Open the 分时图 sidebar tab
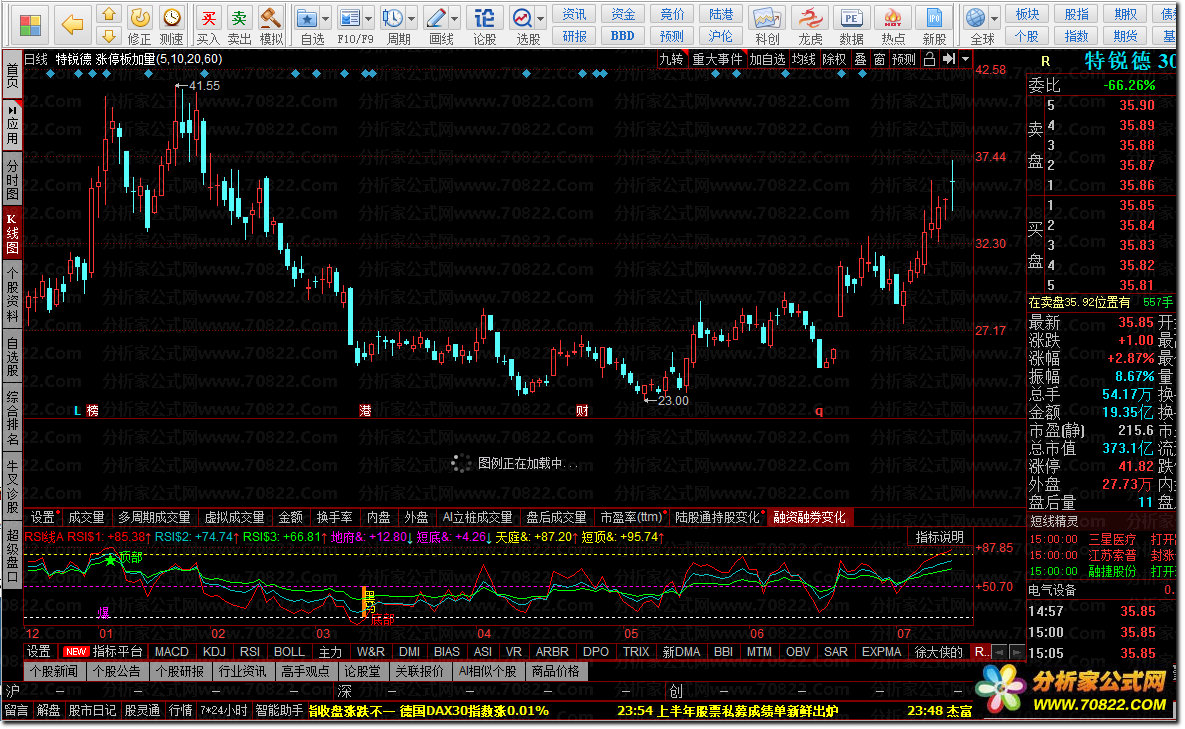 [12, 179]
